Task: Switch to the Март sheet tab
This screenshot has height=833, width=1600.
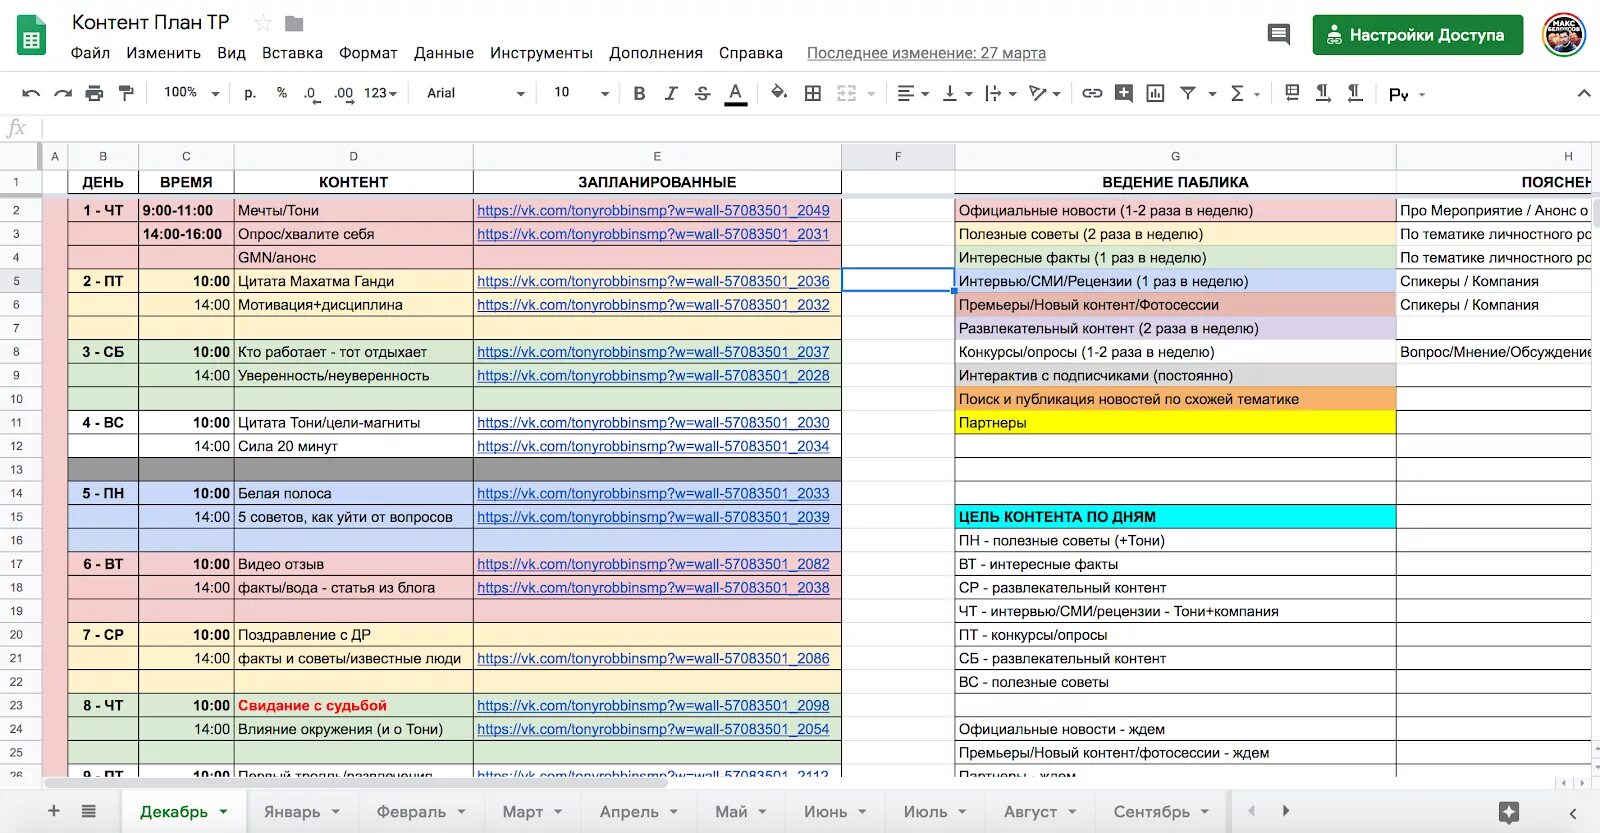Action: coord(533,811)
